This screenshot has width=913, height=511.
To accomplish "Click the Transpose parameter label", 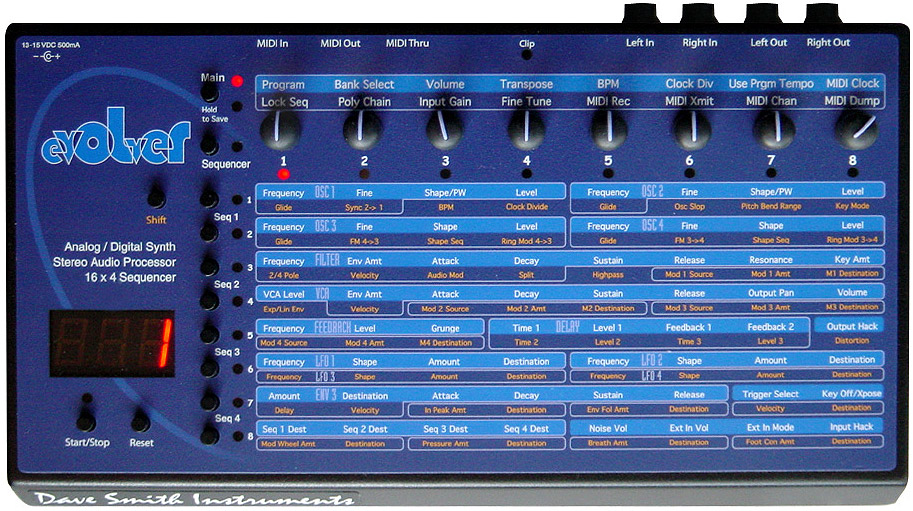I will click(526, 84).
